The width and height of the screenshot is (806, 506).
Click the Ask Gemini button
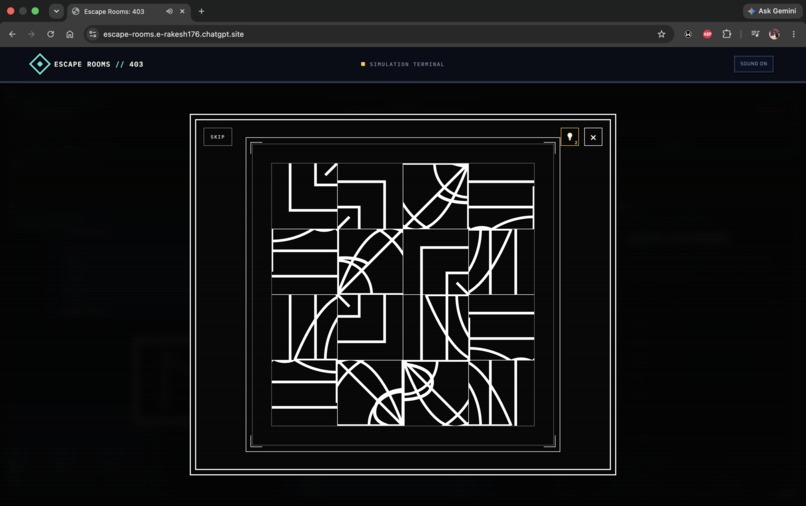772,11
